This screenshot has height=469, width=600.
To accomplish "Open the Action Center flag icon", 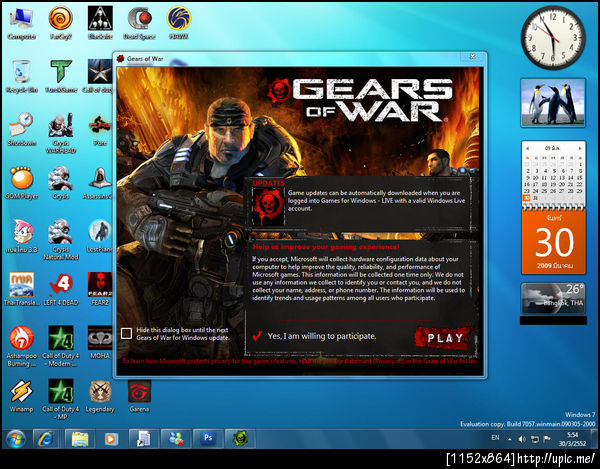I will point(547,439).
